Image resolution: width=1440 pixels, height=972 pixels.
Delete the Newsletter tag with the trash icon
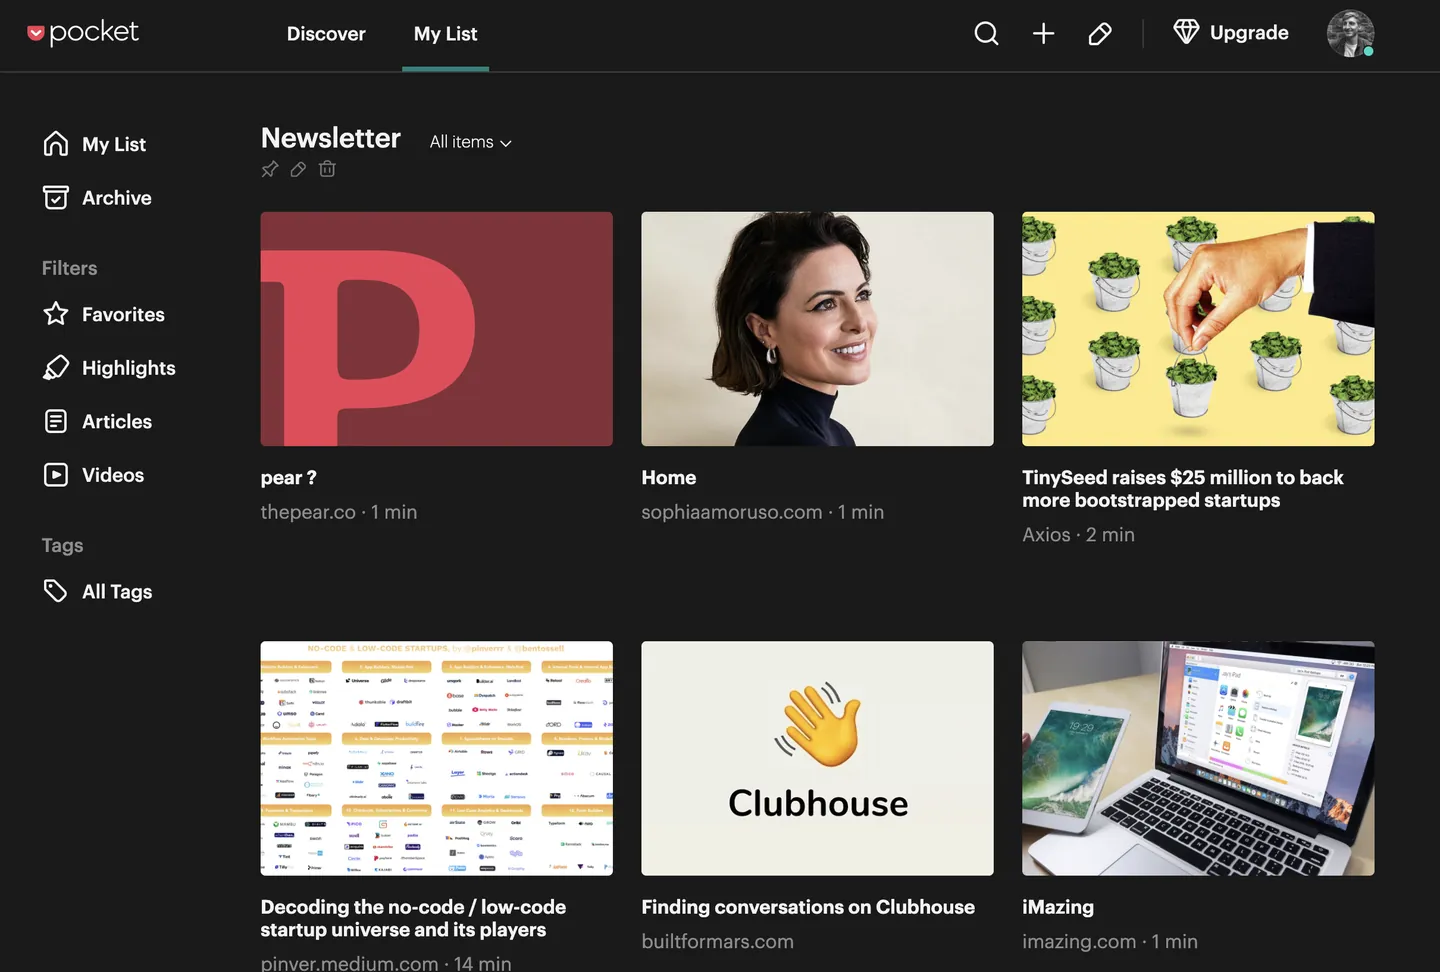327,169
